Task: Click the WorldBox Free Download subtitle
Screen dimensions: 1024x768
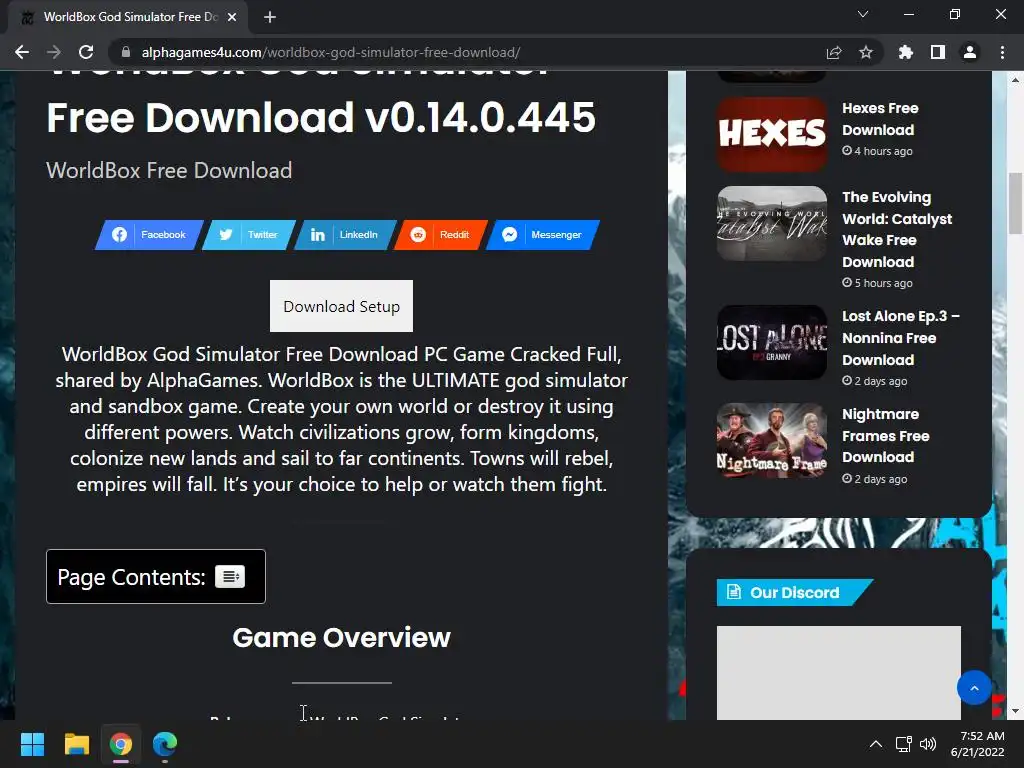Action: (169, 170)
